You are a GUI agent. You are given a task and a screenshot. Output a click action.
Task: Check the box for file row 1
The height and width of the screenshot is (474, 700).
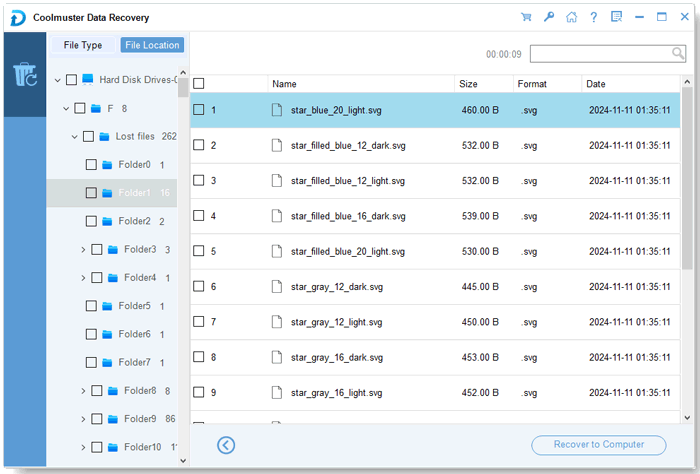[199, 110]
